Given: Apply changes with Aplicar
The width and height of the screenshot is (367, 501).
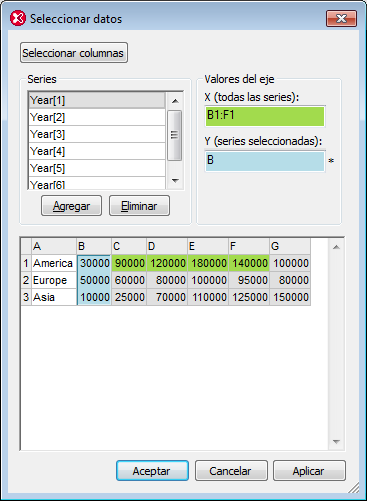Looking at the screenshot, I should [309, 471].
